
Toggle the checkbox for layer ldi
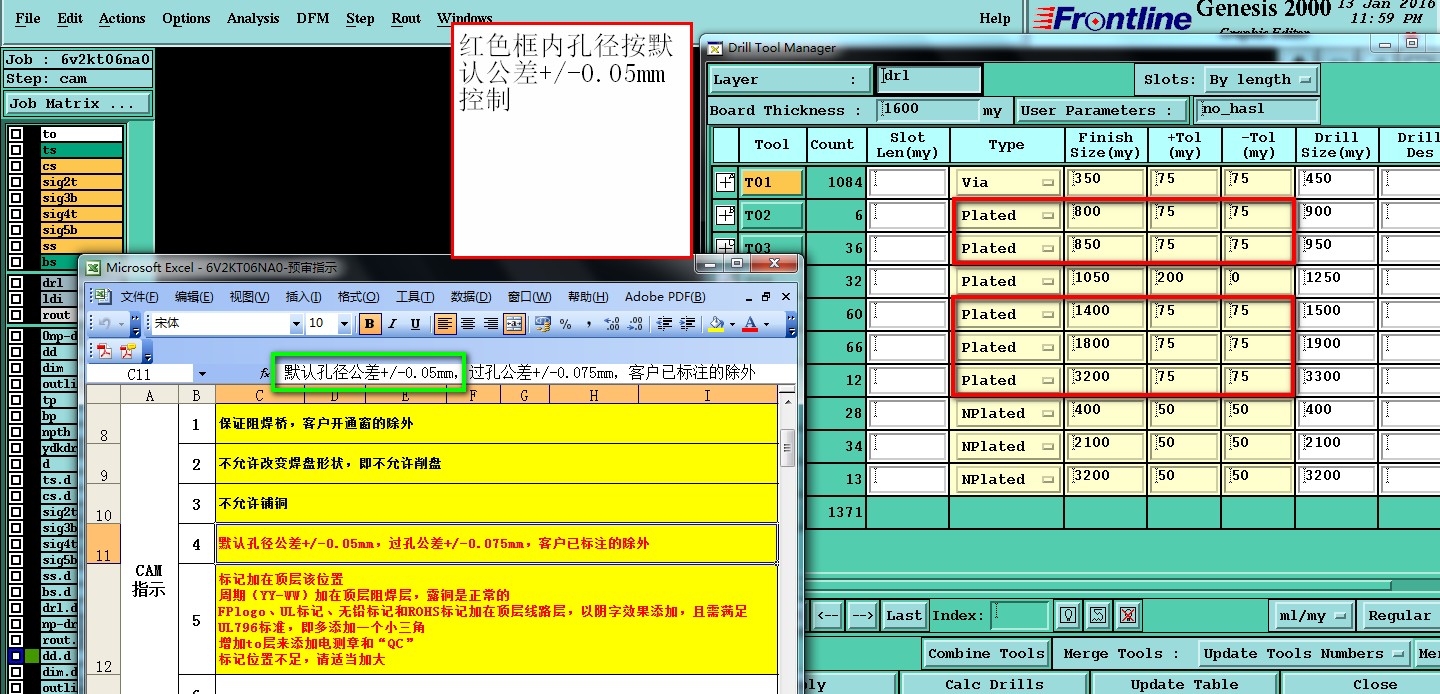(x=16, y=299)
